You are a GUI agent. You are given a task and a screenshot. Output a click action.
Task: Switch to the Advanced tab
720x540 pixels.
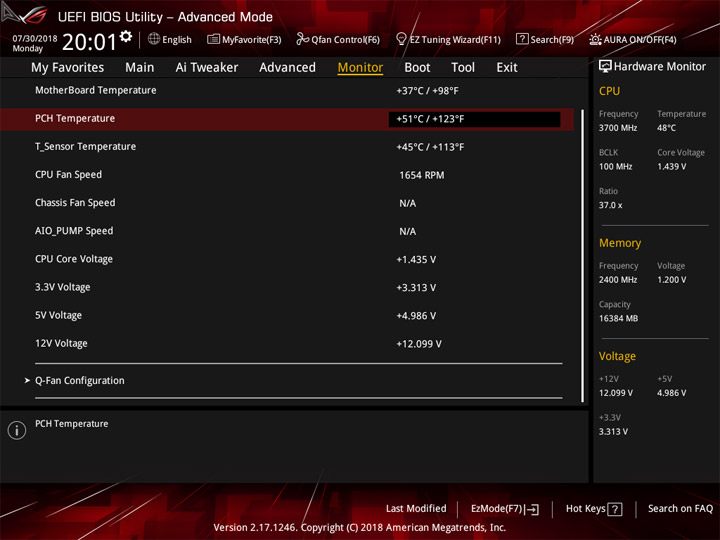[x=287, y=68]
